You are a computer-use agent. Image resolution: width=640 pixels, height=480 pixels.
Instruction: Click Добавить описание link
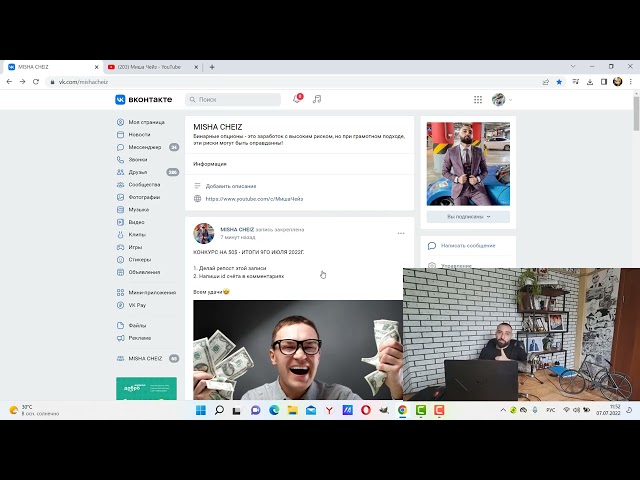[230, 186]
